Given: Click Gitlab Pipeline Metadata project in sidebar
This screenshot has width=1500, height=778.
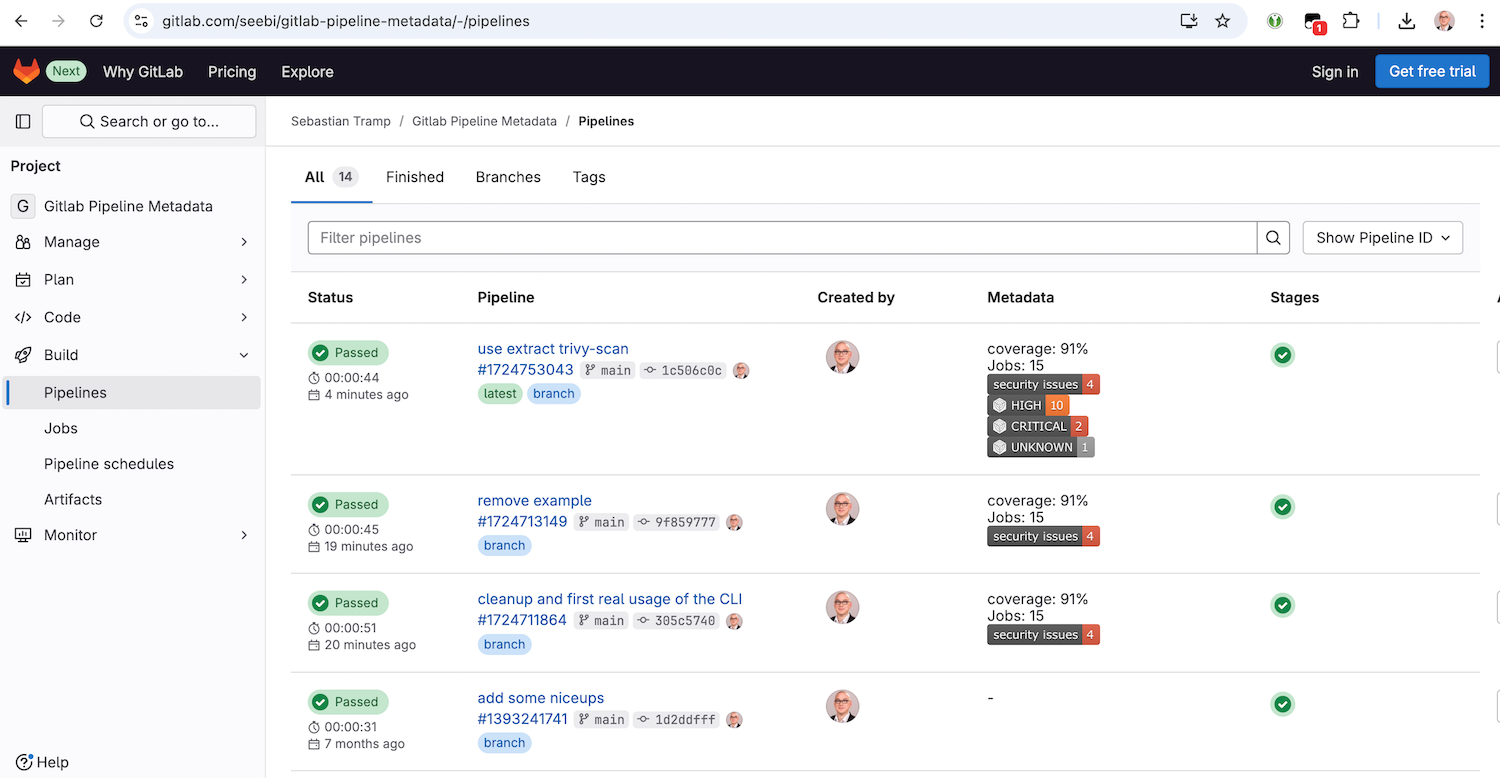Looking at the screenshot, I should 130,206.
